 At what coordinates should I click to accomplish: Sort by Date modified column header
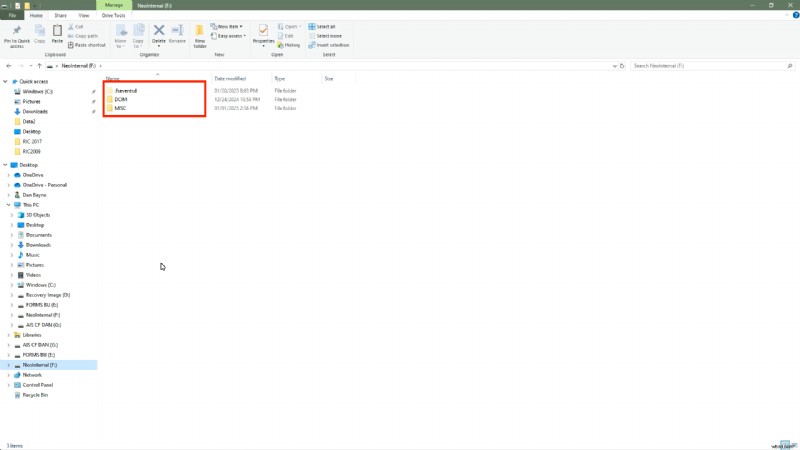tap(230, 78)
